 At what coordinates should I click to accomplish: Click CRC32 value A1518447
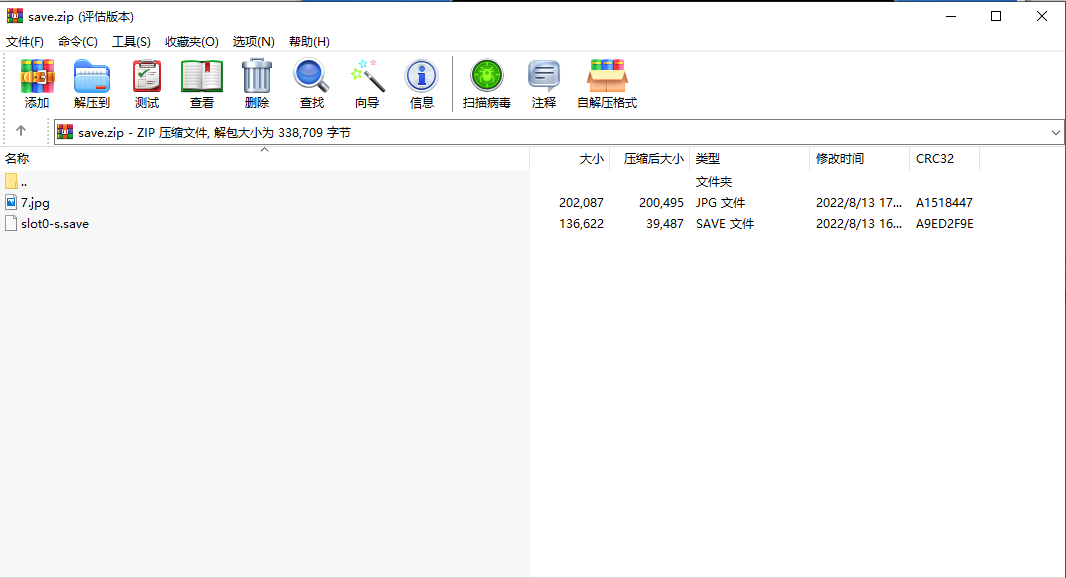tap(944, 203)
